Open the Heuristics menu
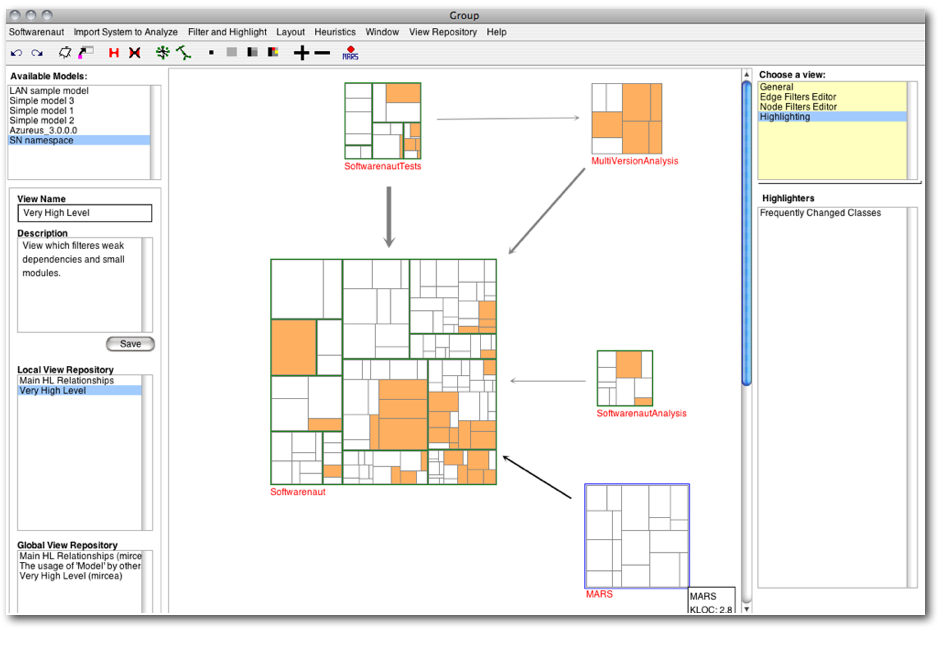 tap(334, 32)
